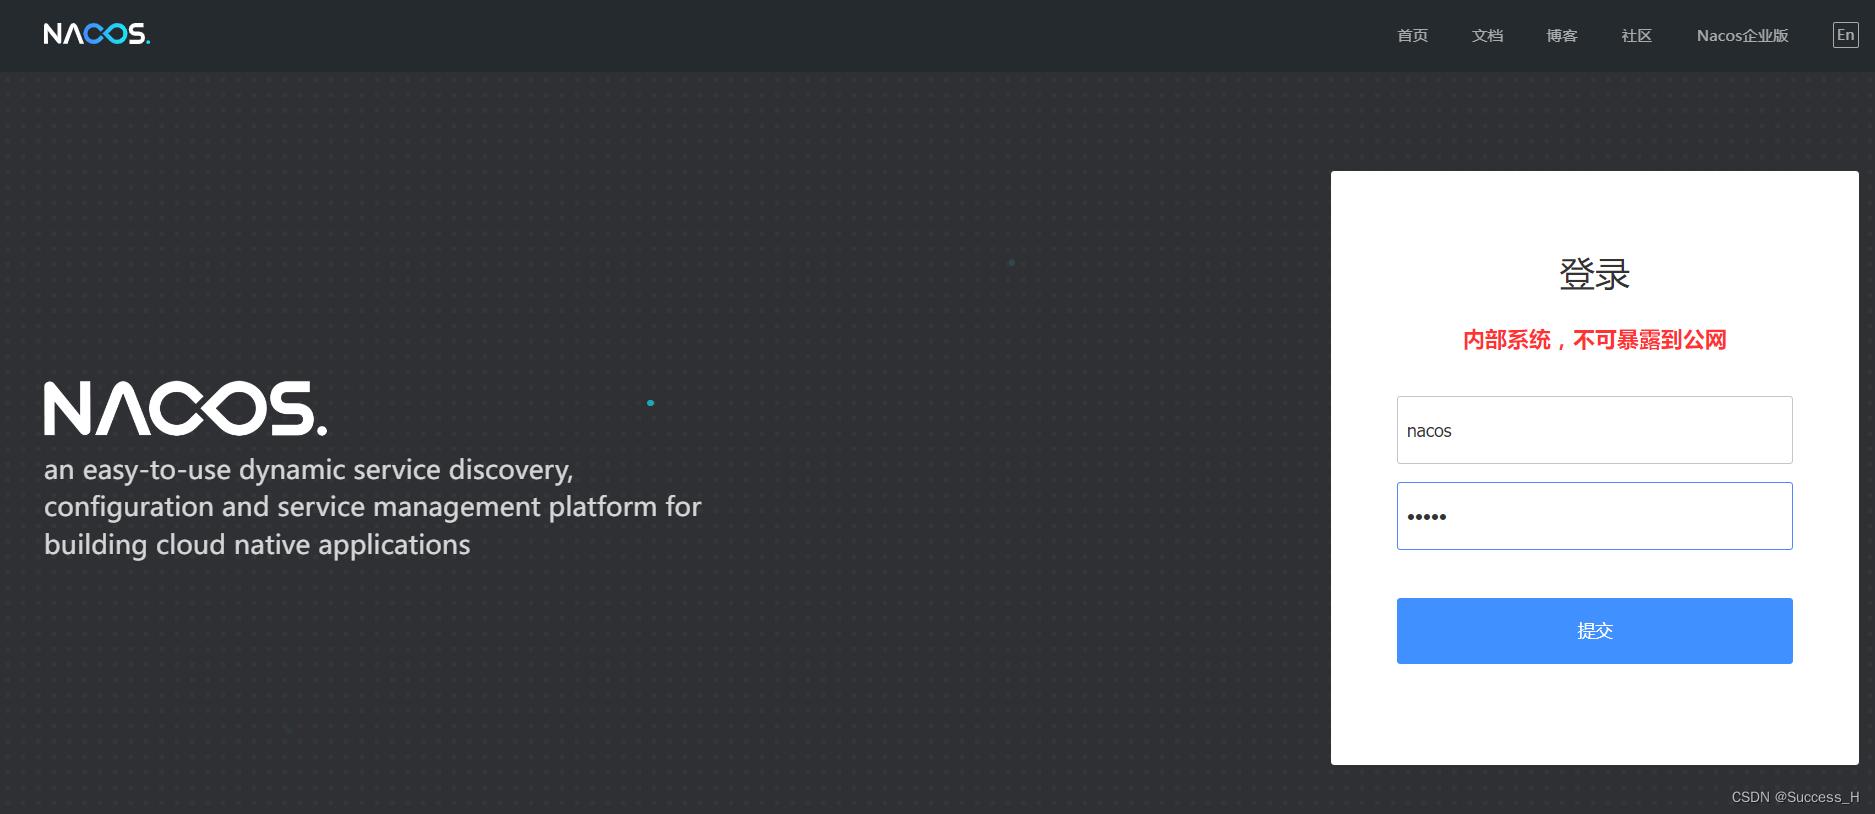Focus the username field containing nacos

click(x=1594, y=430)
